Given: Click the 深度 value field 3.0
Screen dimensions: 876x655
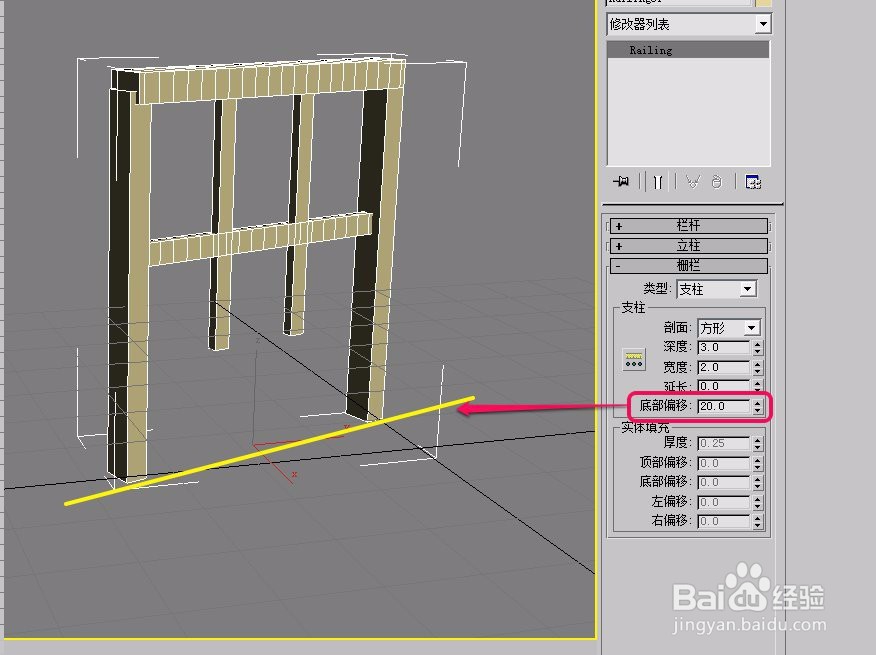Looking at the screenshot, I should click(x=723, y=347).
